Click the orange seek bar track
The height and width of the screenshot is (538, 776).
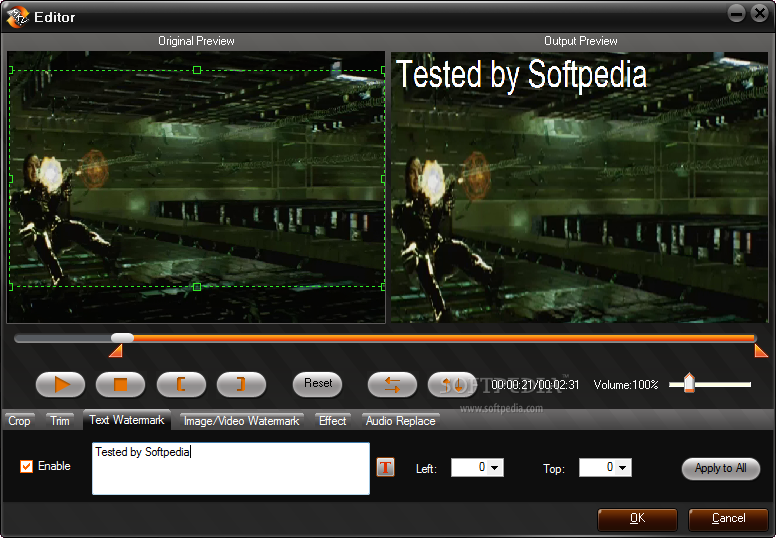[x=444, y=339]
